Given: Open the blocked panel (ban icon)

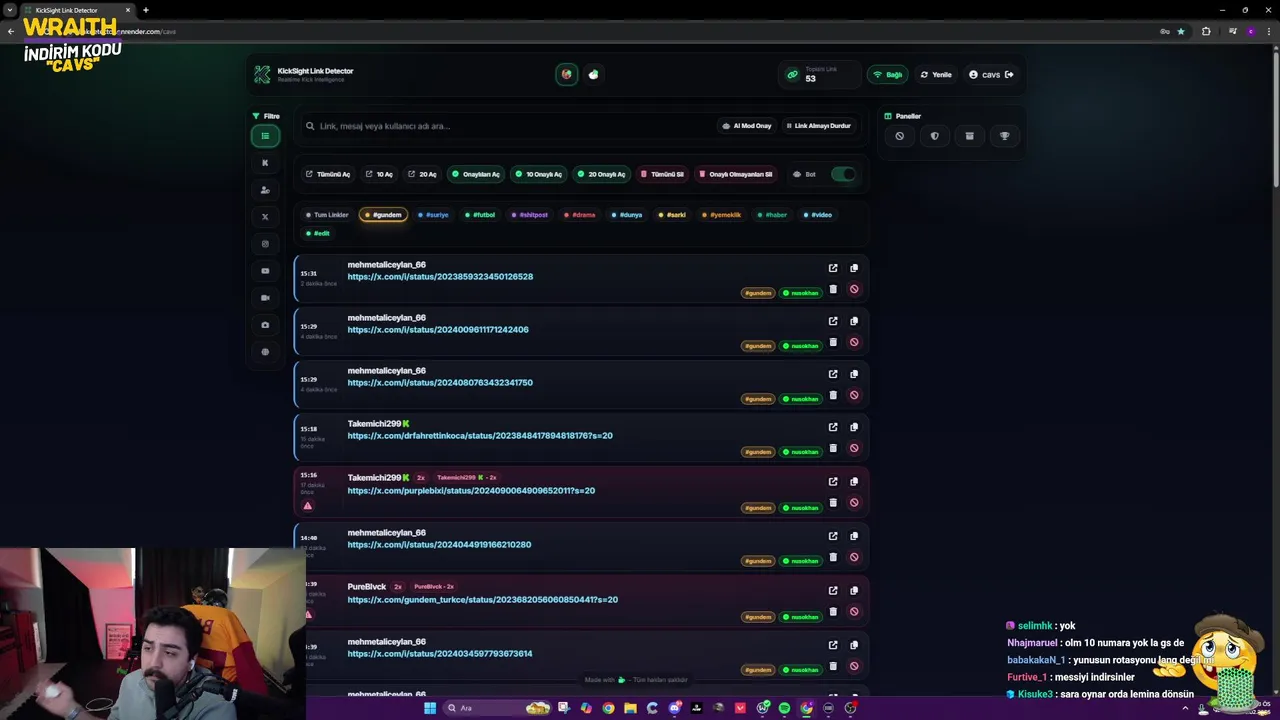Looking at the screenshot, I should pyautogui.click(x=900, y=136).
